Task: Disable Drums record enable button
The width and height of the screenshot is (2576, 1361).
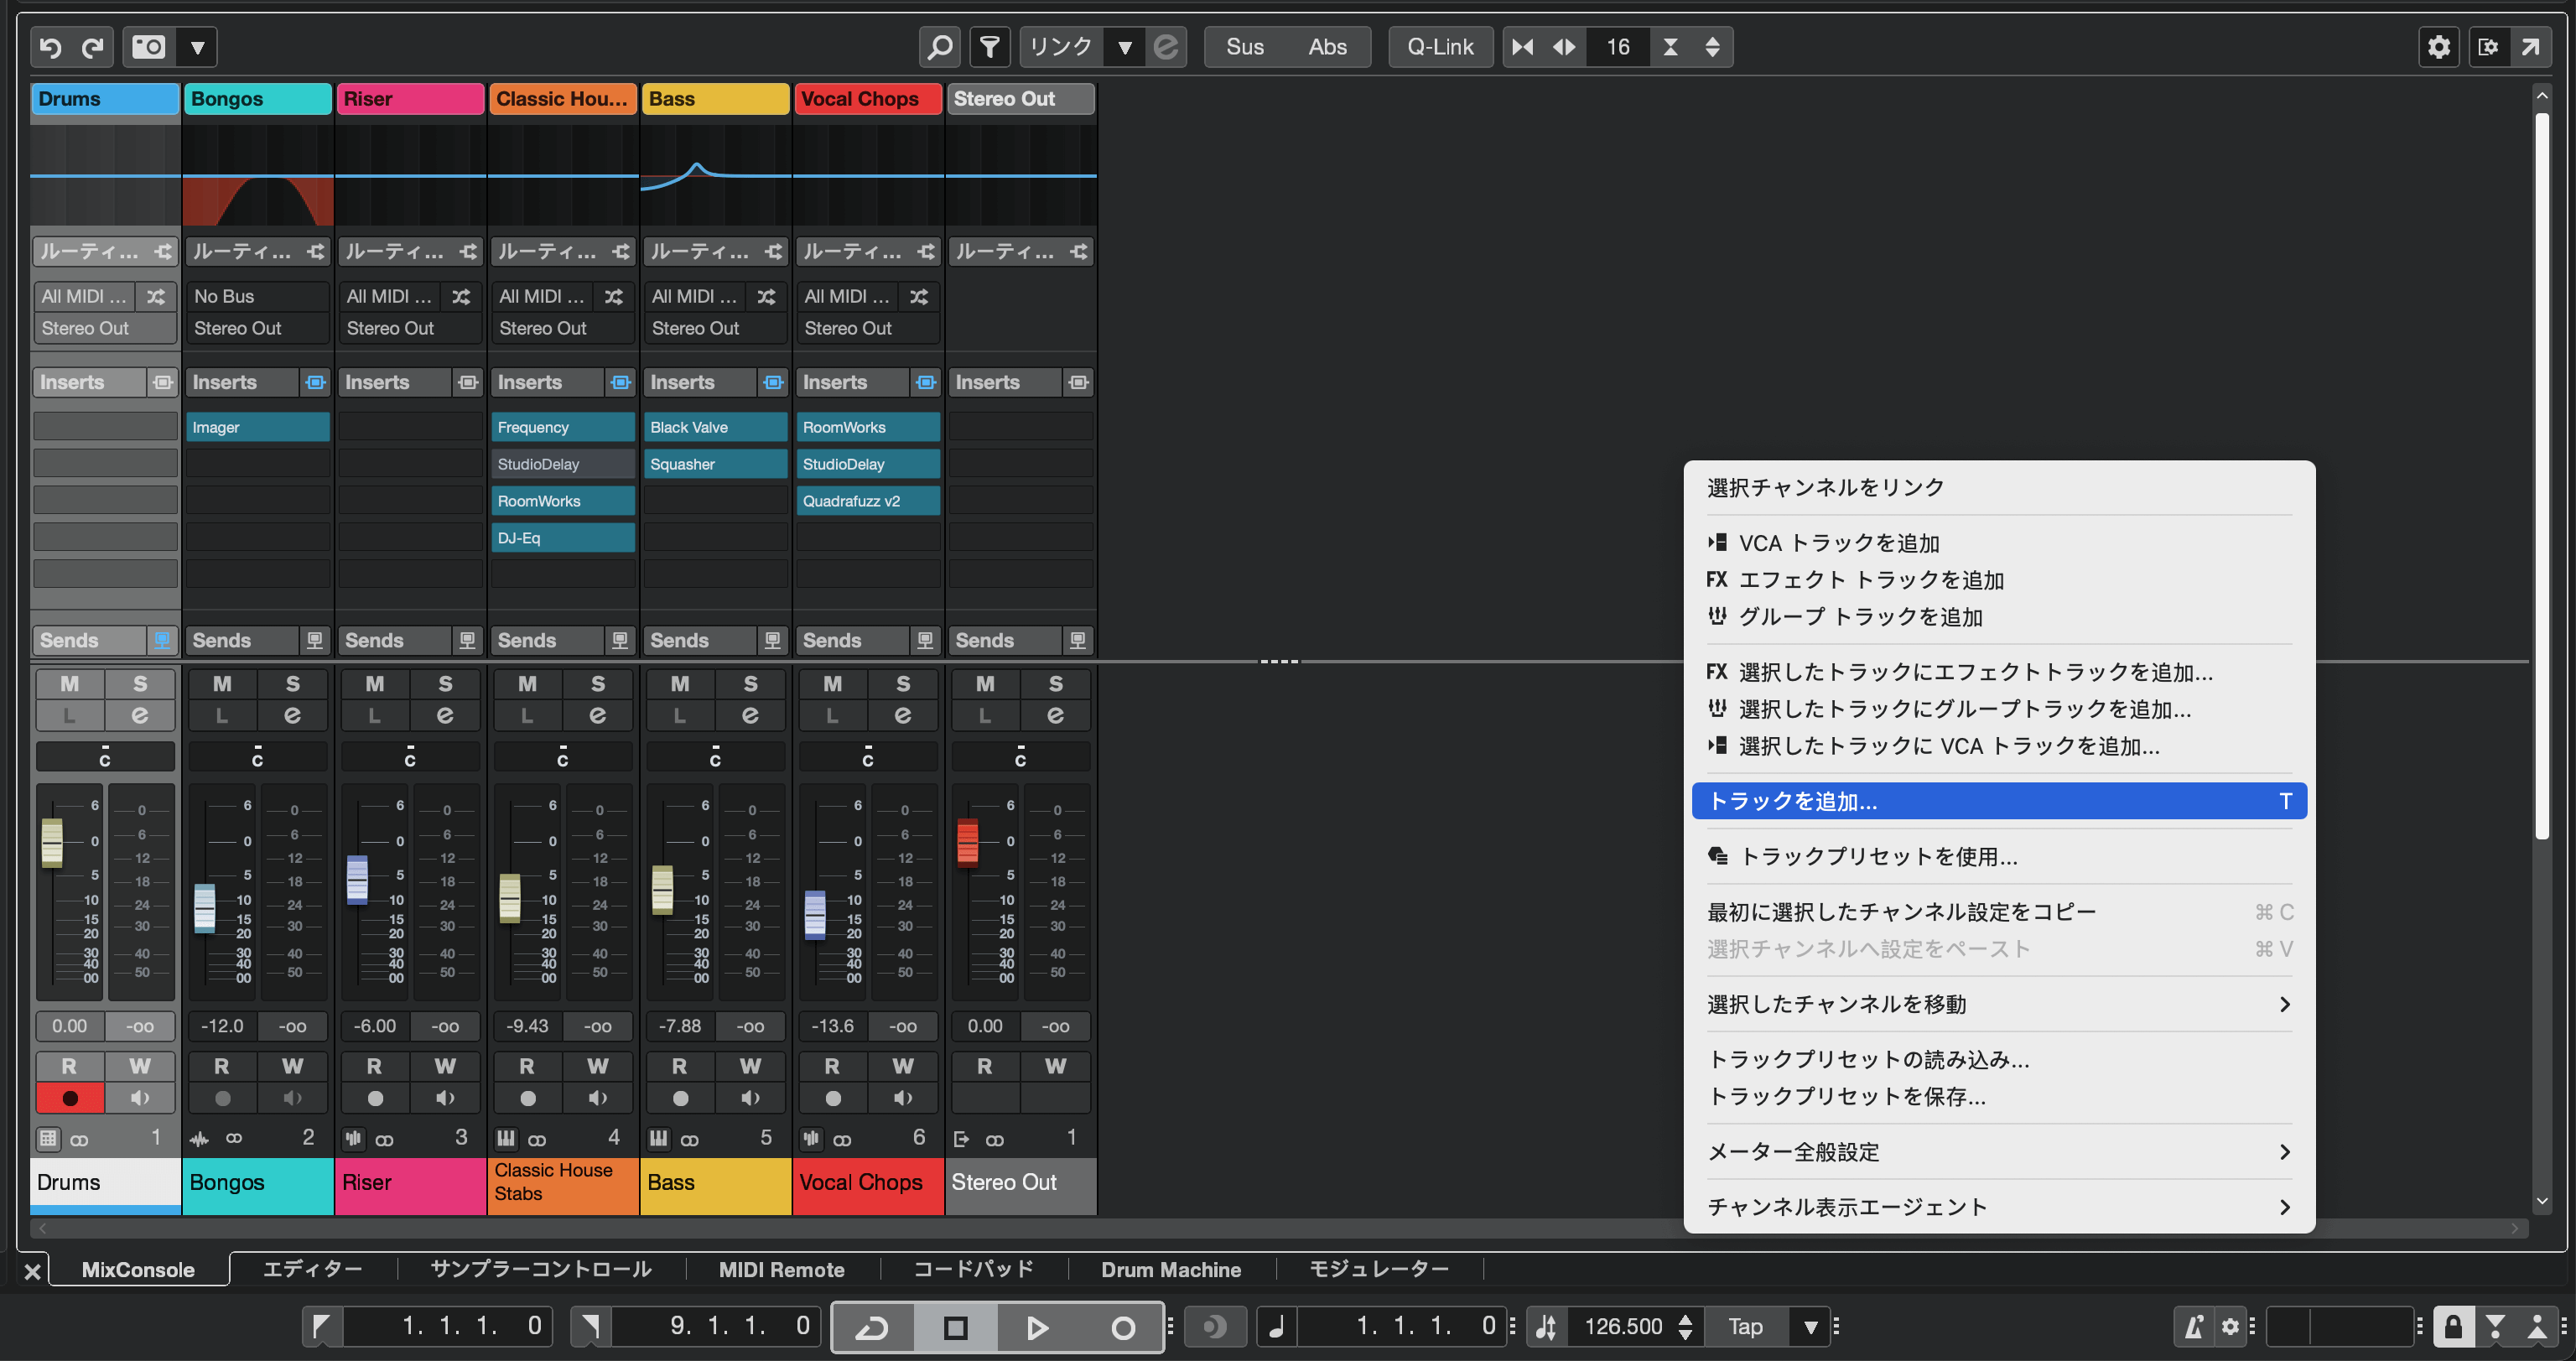Action: [69, 1098]
